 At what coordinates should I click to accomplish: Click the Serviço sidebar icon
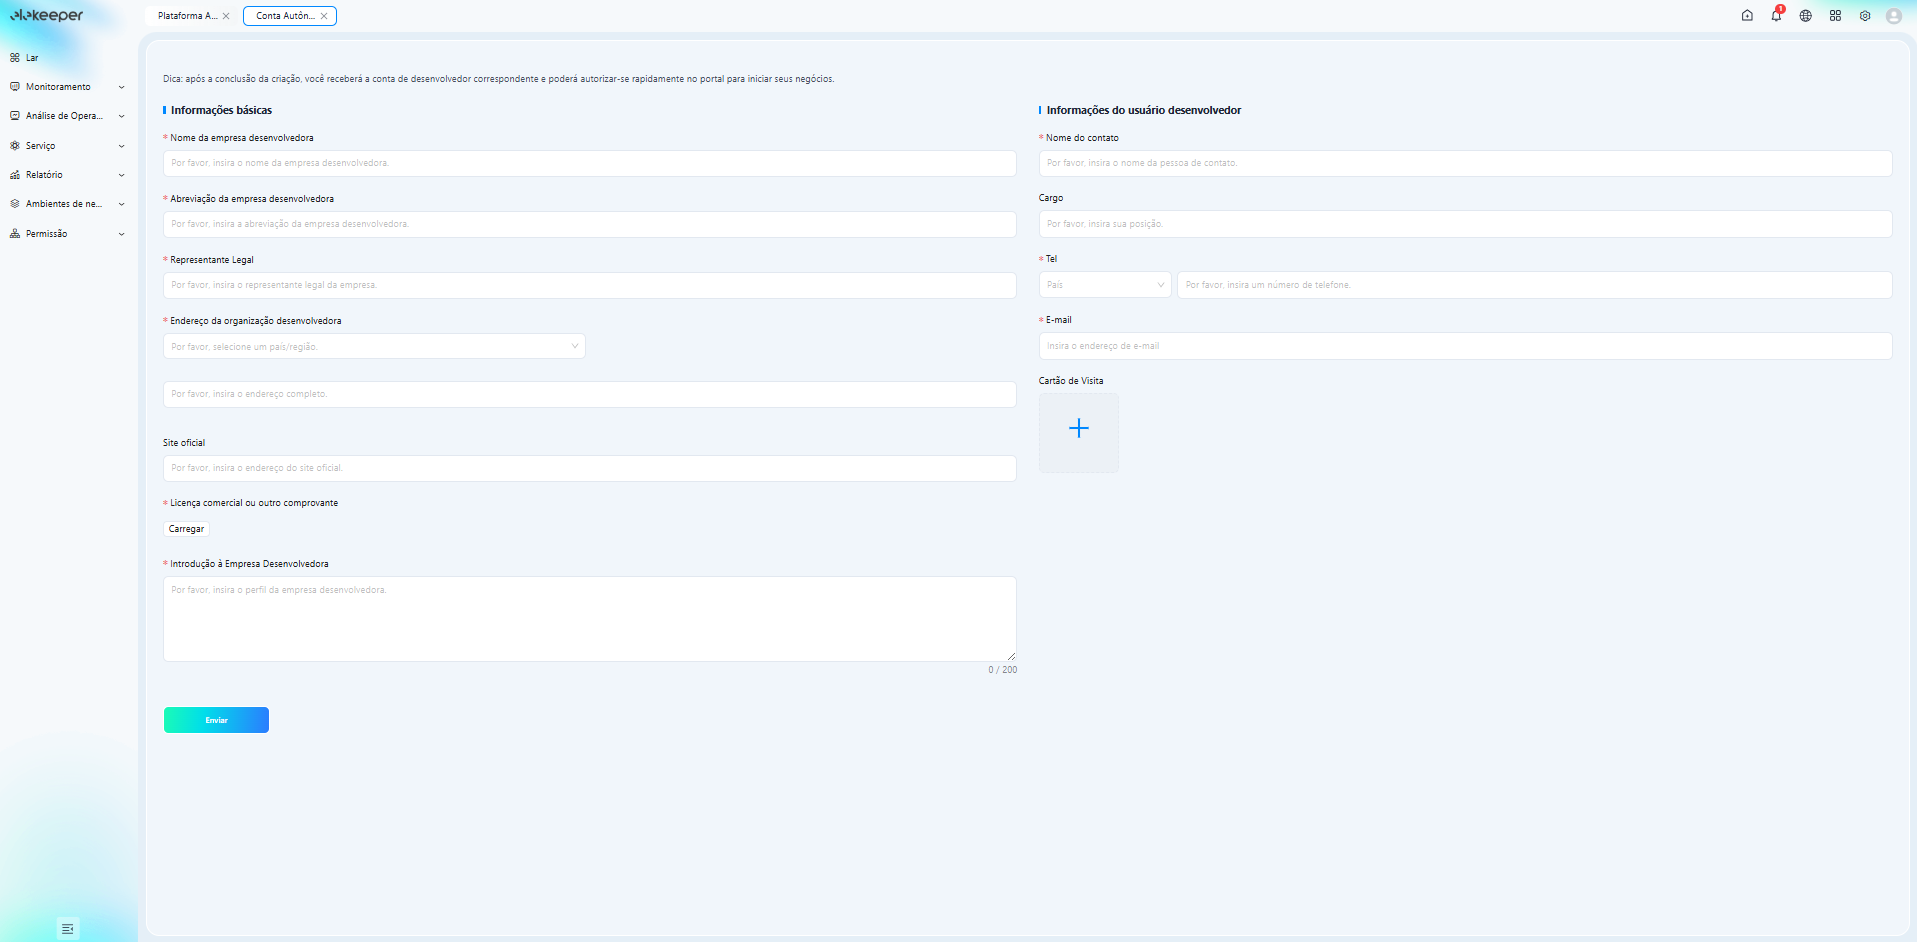click(14, 146)
